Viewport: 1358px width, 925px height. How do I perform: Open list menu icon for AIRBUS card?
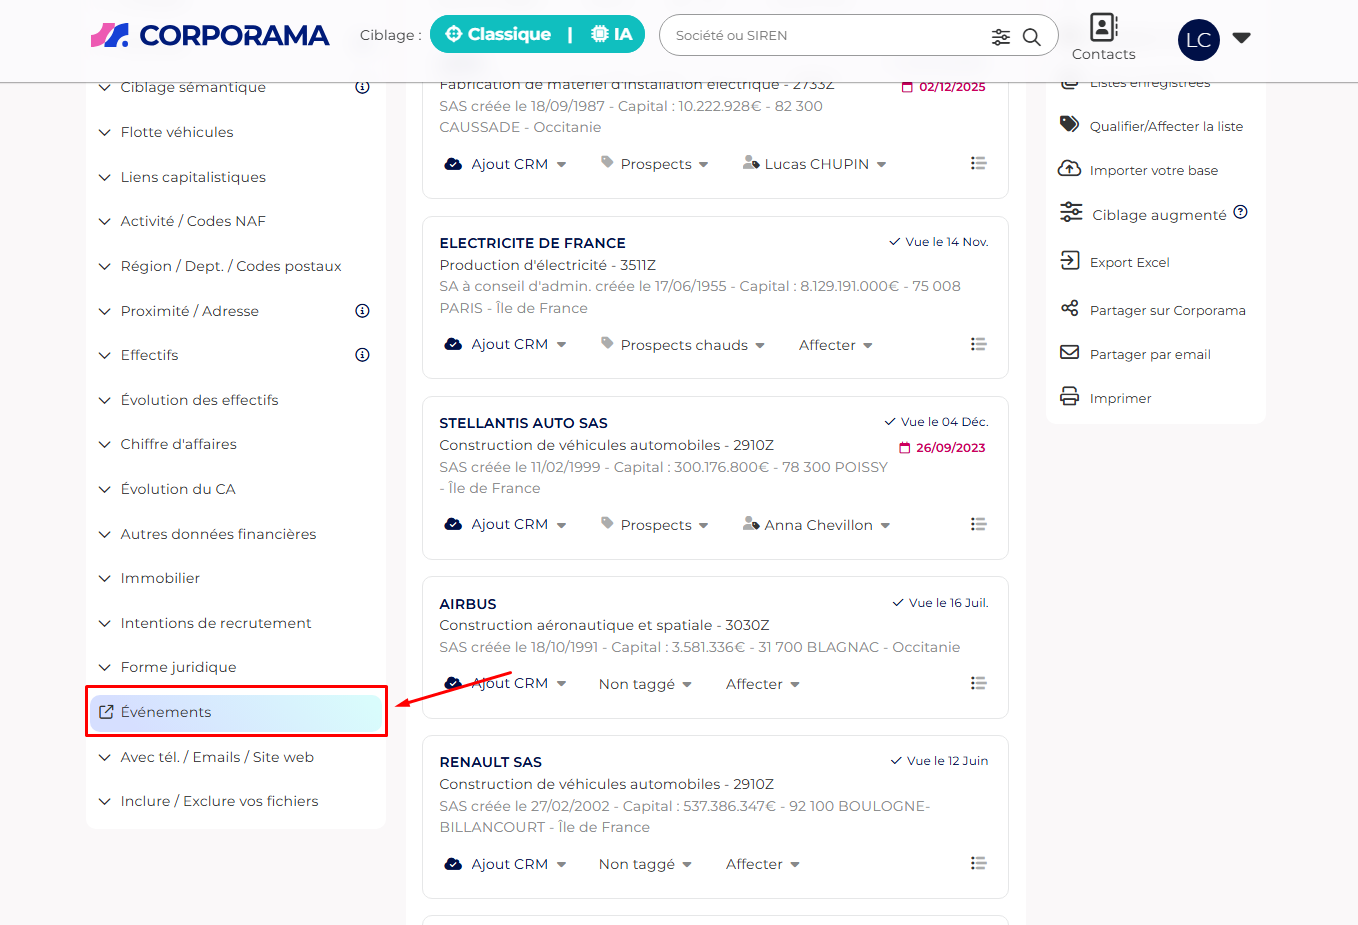coord(978,683)
